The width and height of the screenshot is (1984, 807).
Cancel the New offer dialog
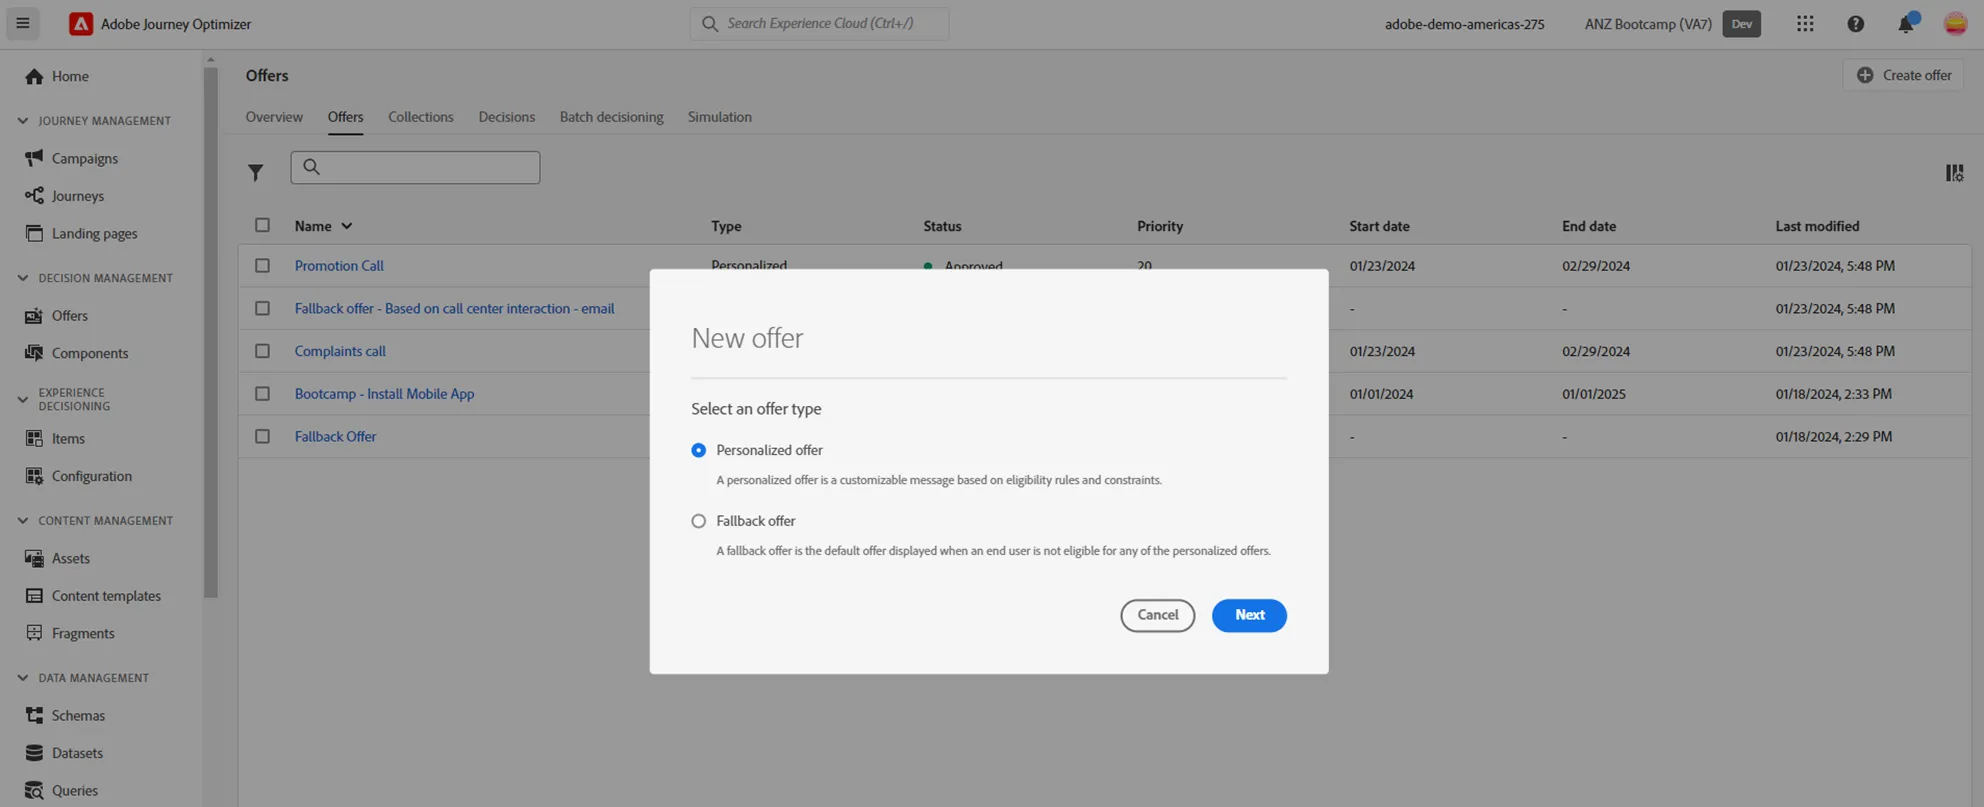click(x=1157, y=615)
